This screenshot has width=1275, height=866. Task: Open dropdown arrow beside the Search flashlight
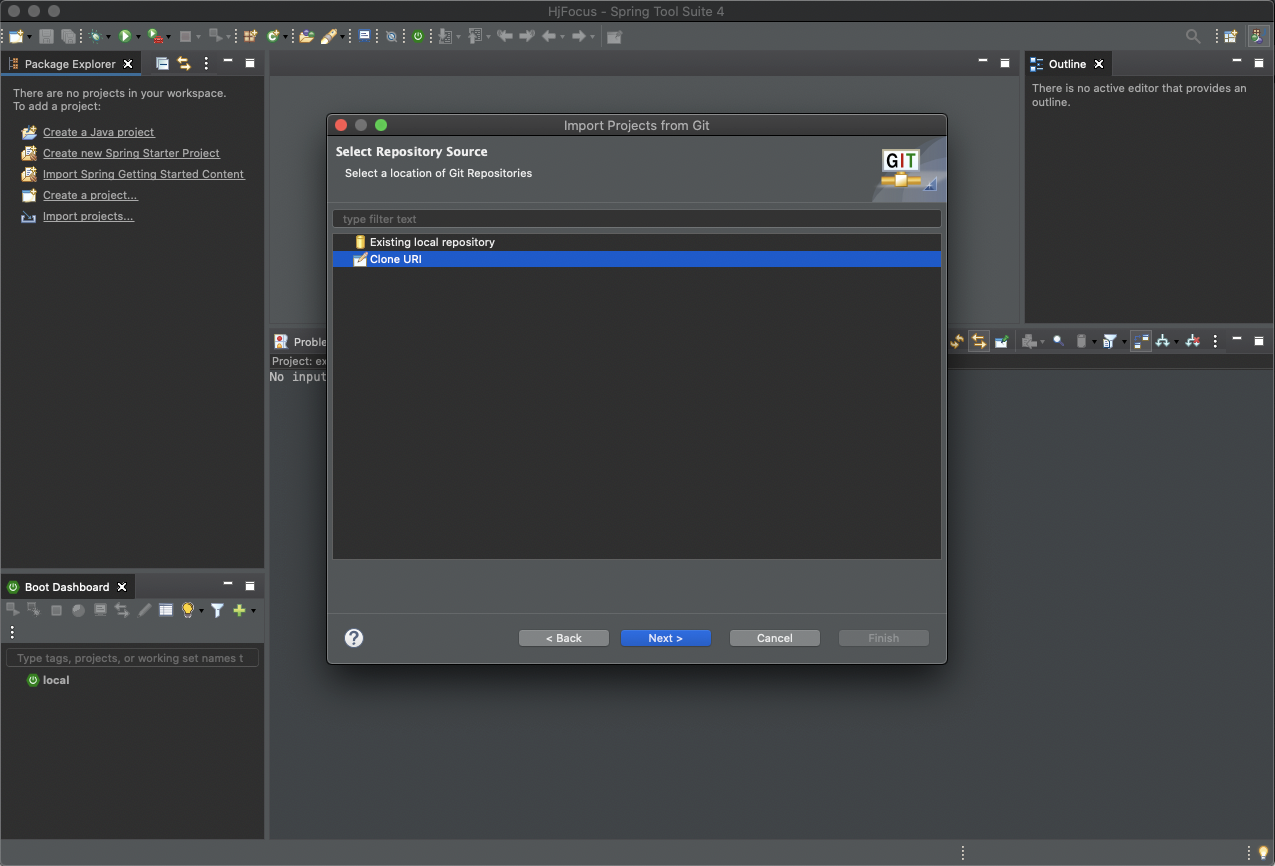click(x=342, y=37)
